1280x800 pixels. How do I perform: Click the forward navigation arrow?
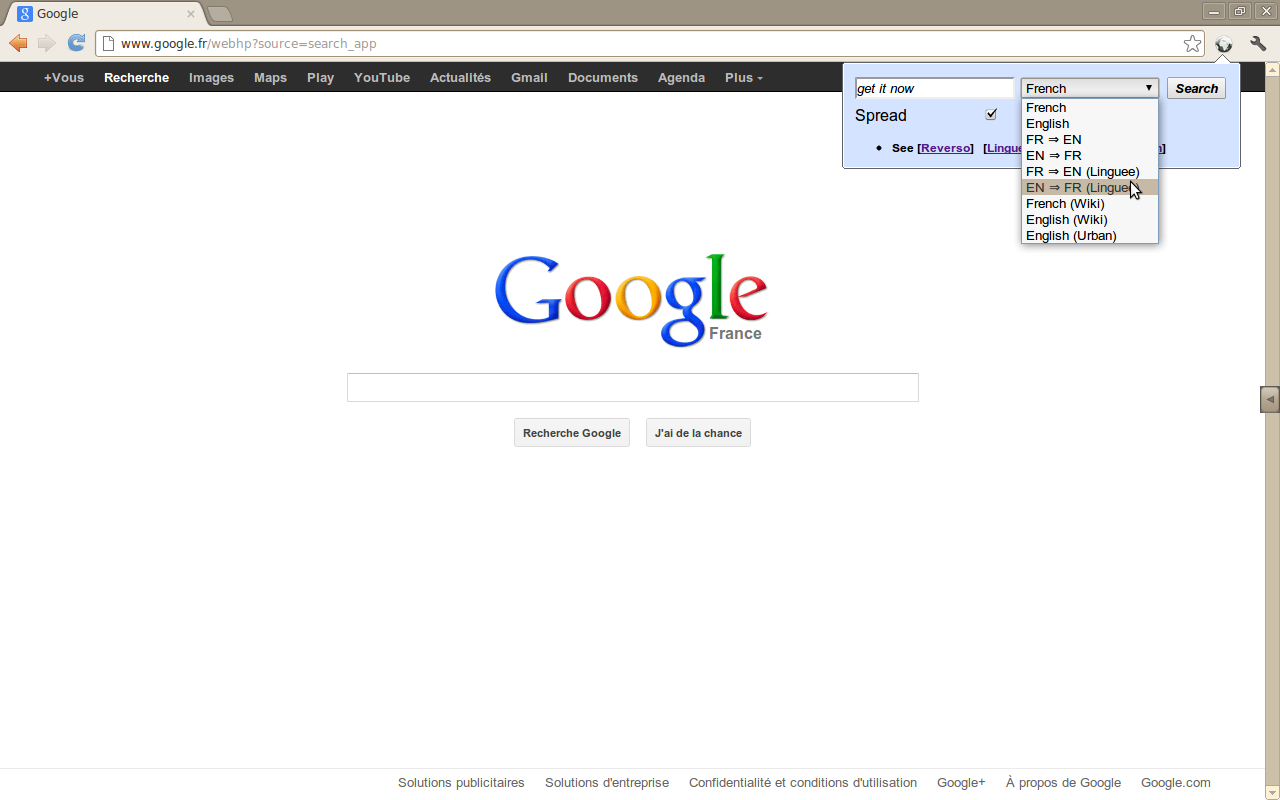coord(47,43)
